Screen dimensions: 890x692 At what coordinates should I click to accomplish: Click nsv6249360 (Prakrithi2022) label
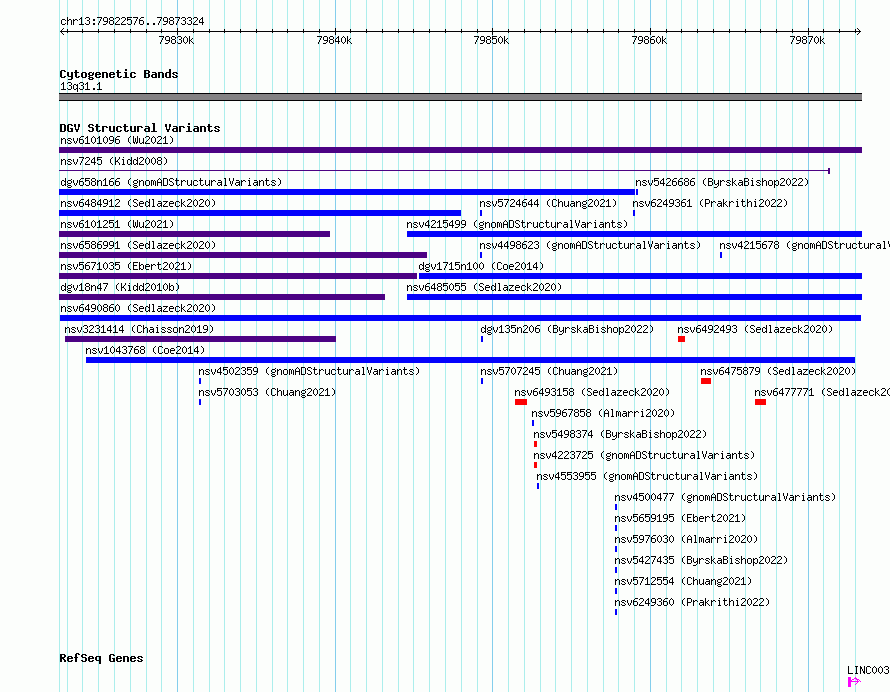click(x=692, y=602)
